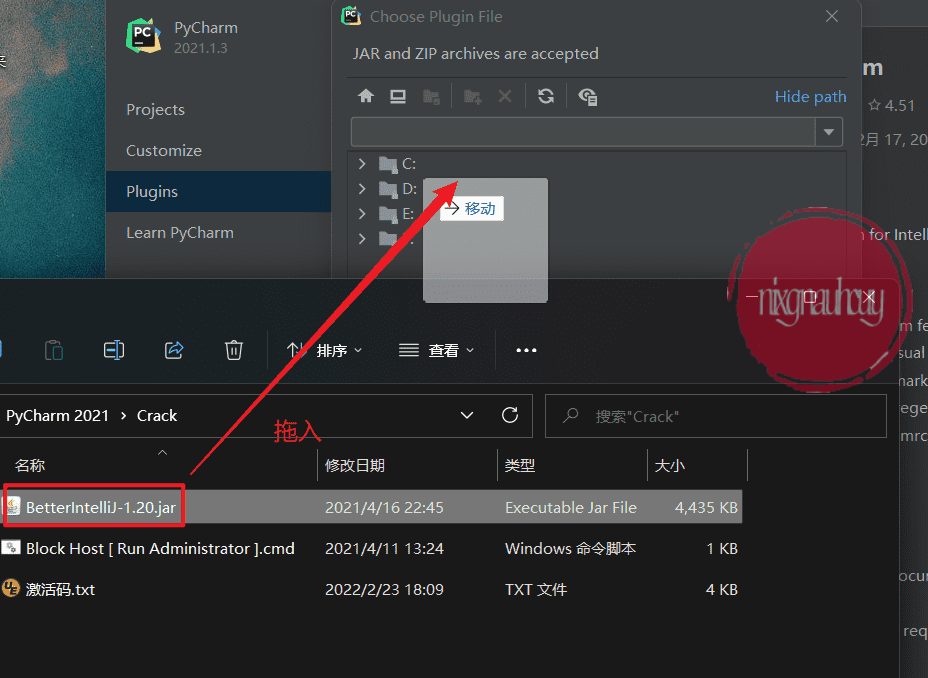Screen dimensions: 928x678
Task: Open the address bar history dropdown chevron
Action: [x=467, y=415]
